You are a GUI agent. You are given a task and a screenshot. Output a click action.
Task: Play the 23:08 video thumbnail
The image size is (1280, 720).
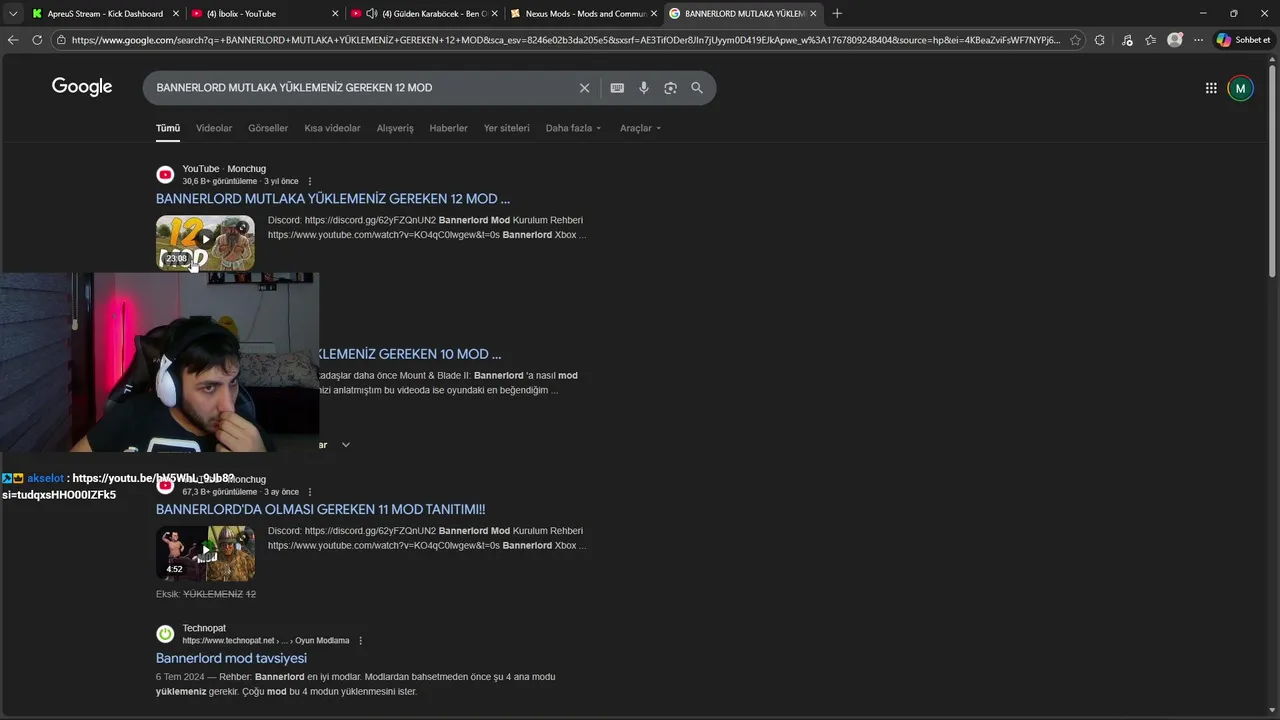[205, 243]
